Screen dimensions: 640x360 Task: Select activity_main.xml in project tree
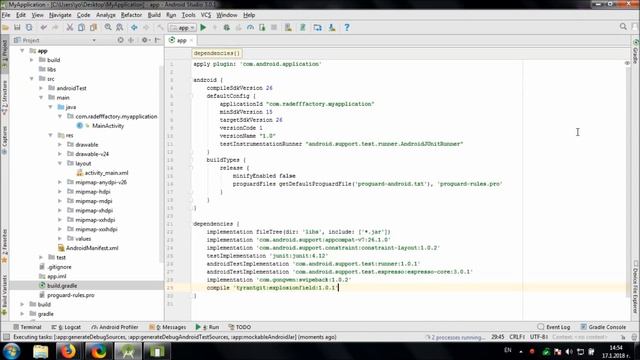point(106,173)
